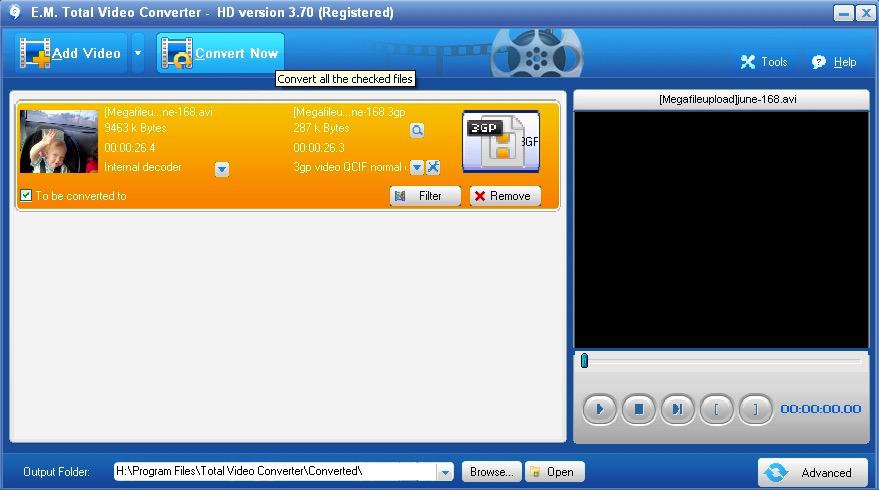Open profile settings wrench icon
This screenshot has width=879, height=490.
(433, 167)
